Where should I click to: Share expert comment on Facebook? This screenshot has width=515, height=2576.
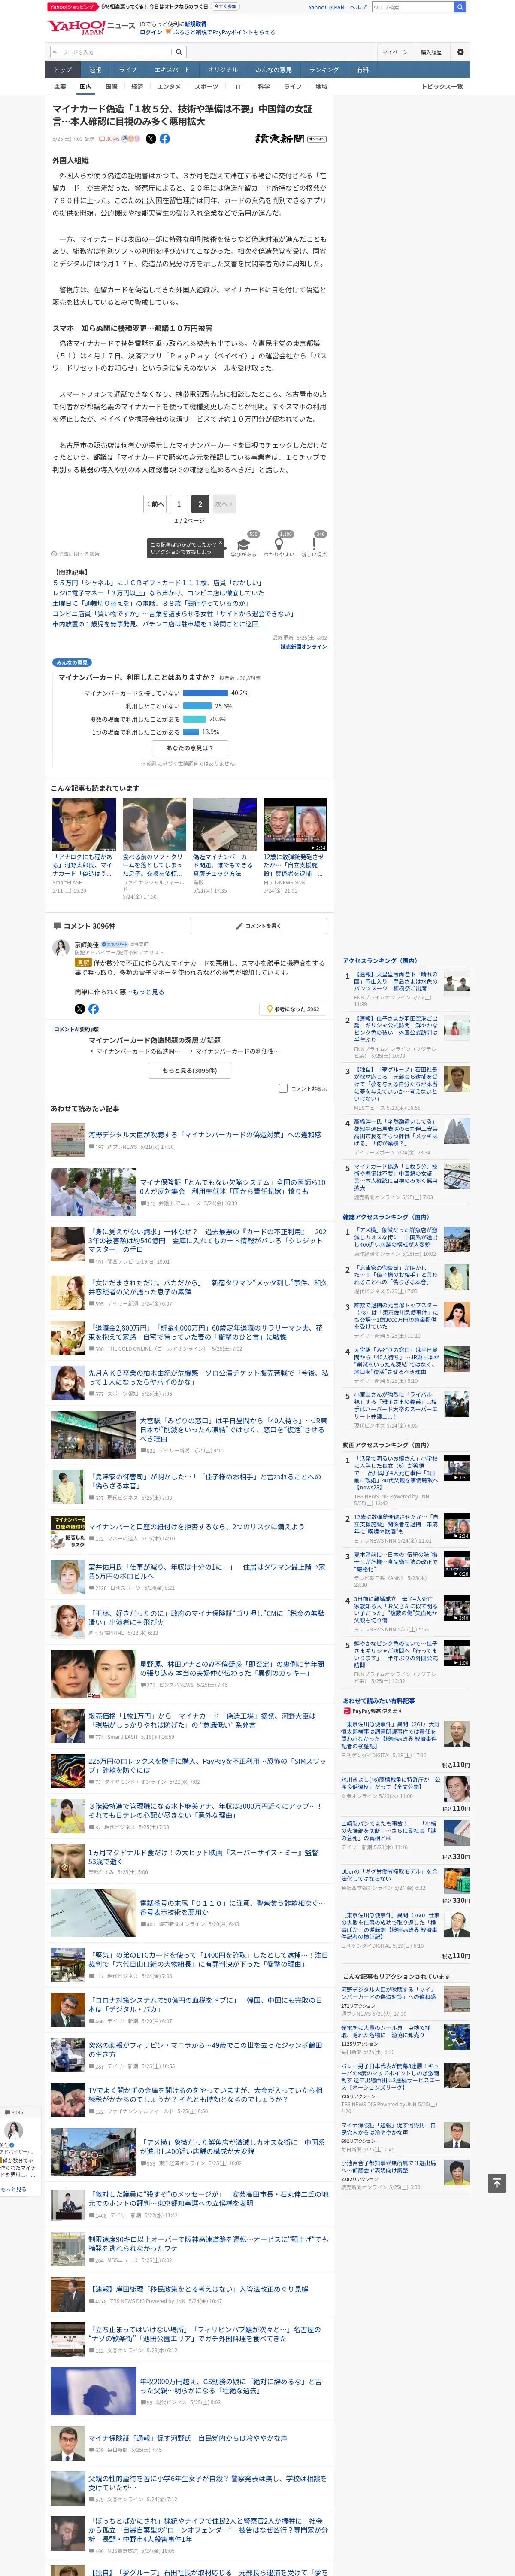pyautogui.click(x=93, y=1009)
